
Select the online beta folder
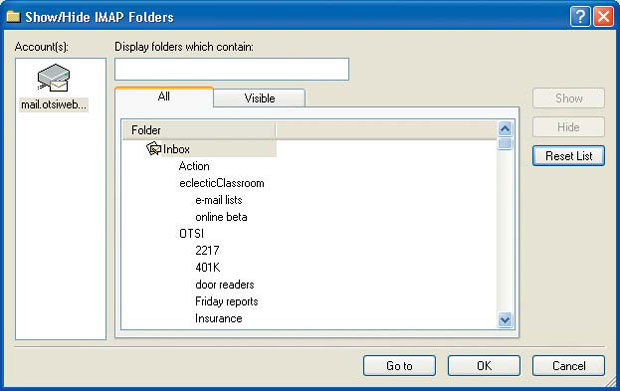[x=221, y=217]
